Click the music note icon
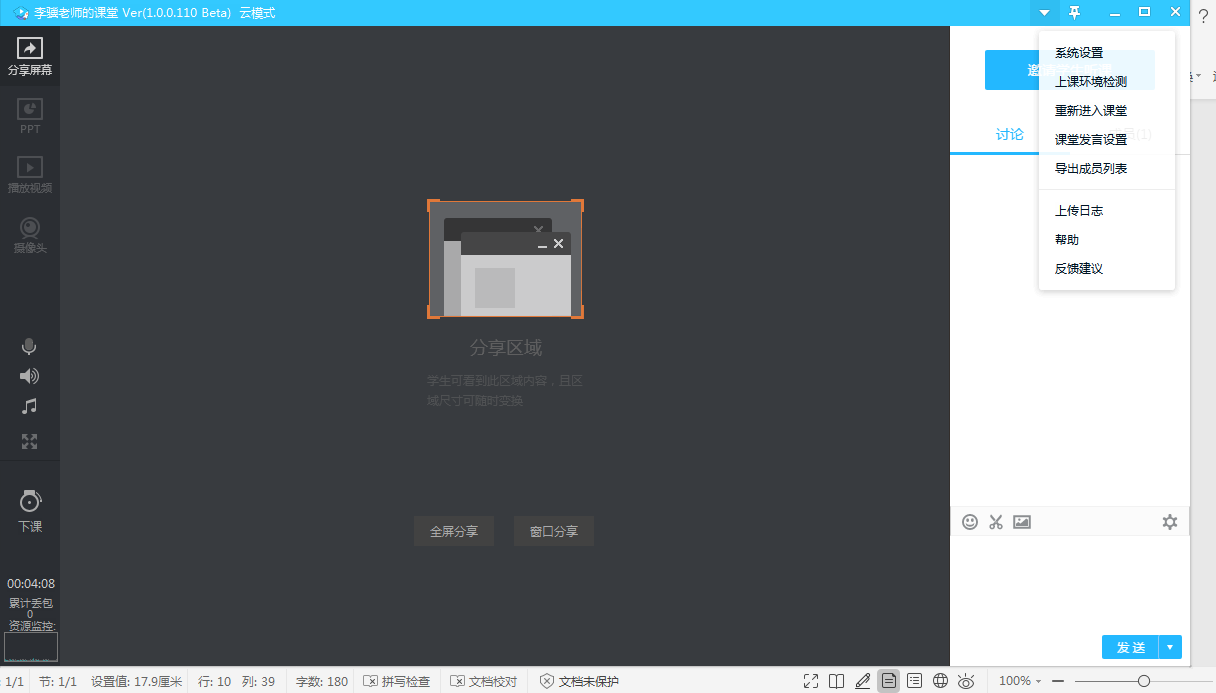This screenshot has width=1216, height=693. 30,407
